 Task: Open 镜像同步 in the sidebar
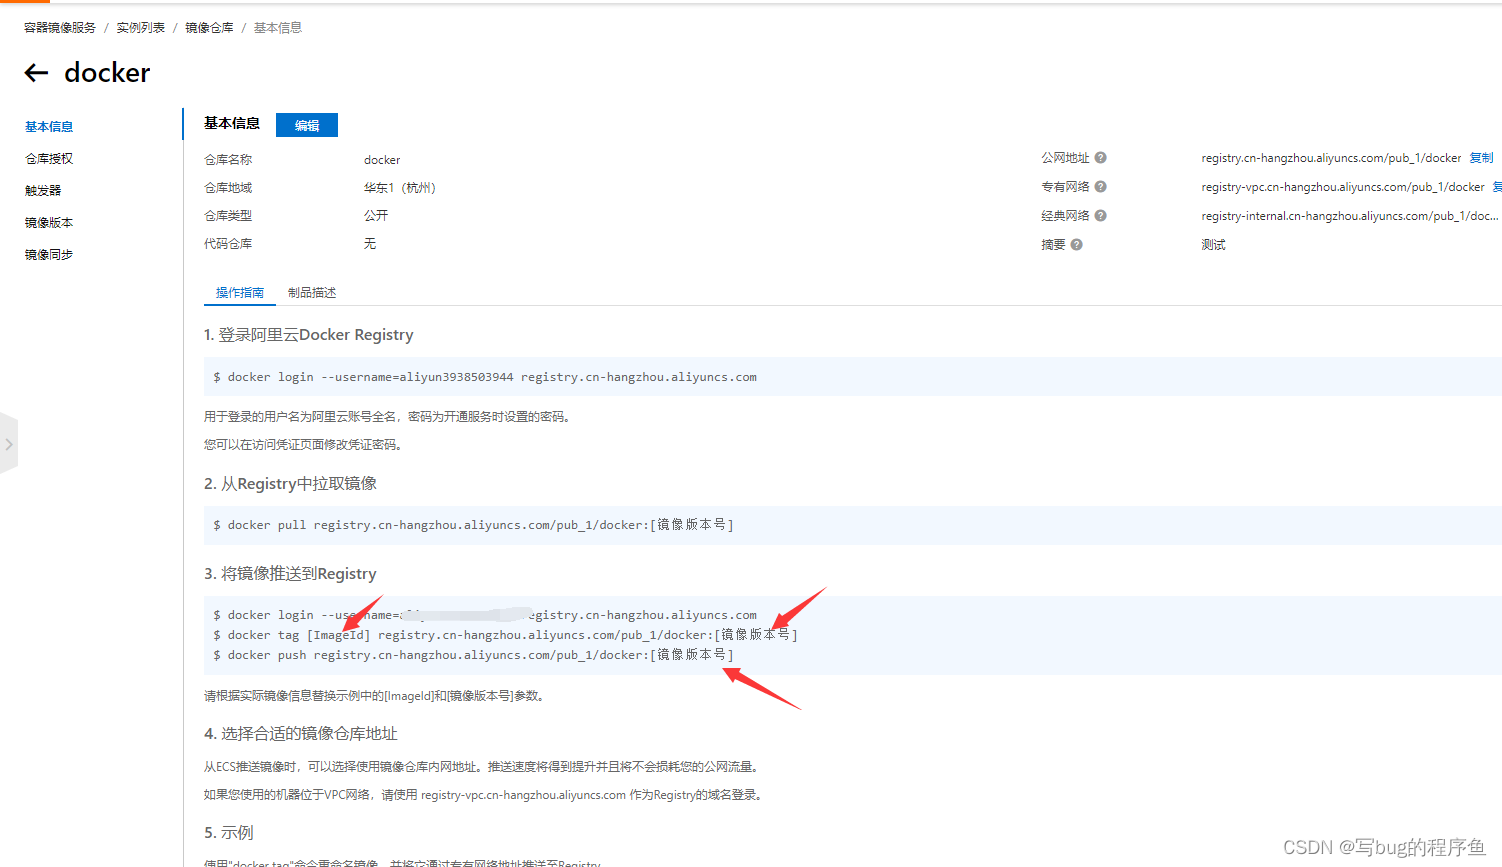pos(49,255)
